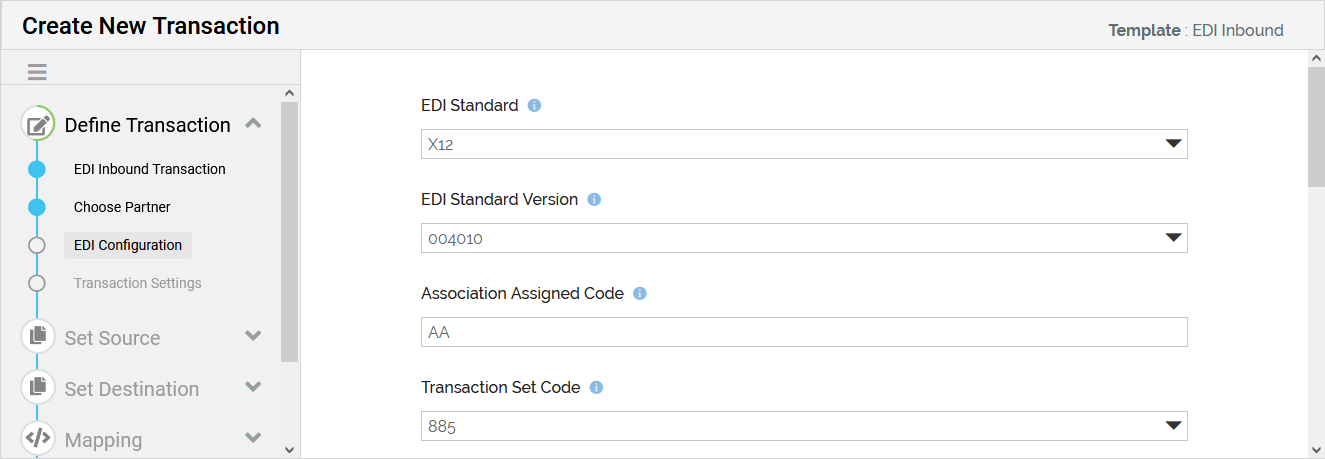This screenshot has height=459, width=1325.
Task: Click the Association Assigned Code input field
Action: (803, 332)
